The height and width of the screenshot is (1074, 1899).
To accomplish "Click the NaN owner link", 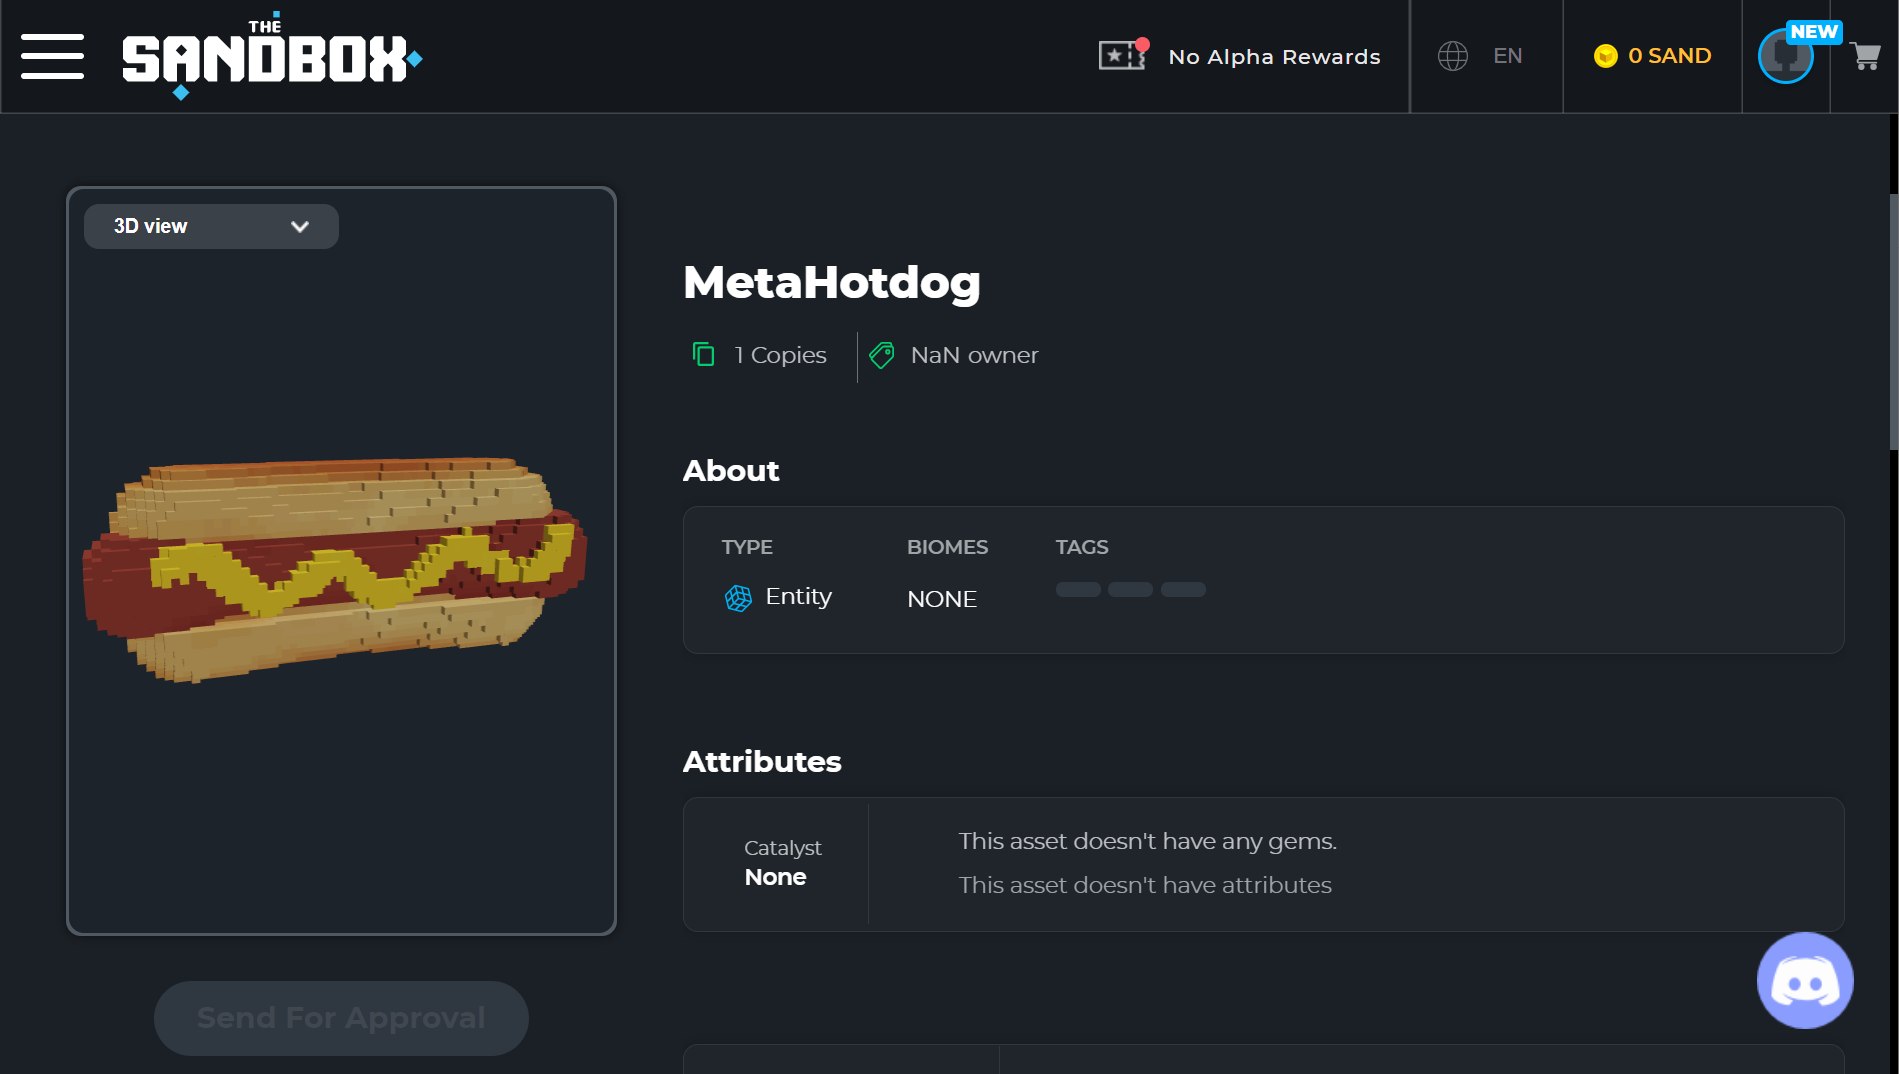I will click(x=975, y=355).
